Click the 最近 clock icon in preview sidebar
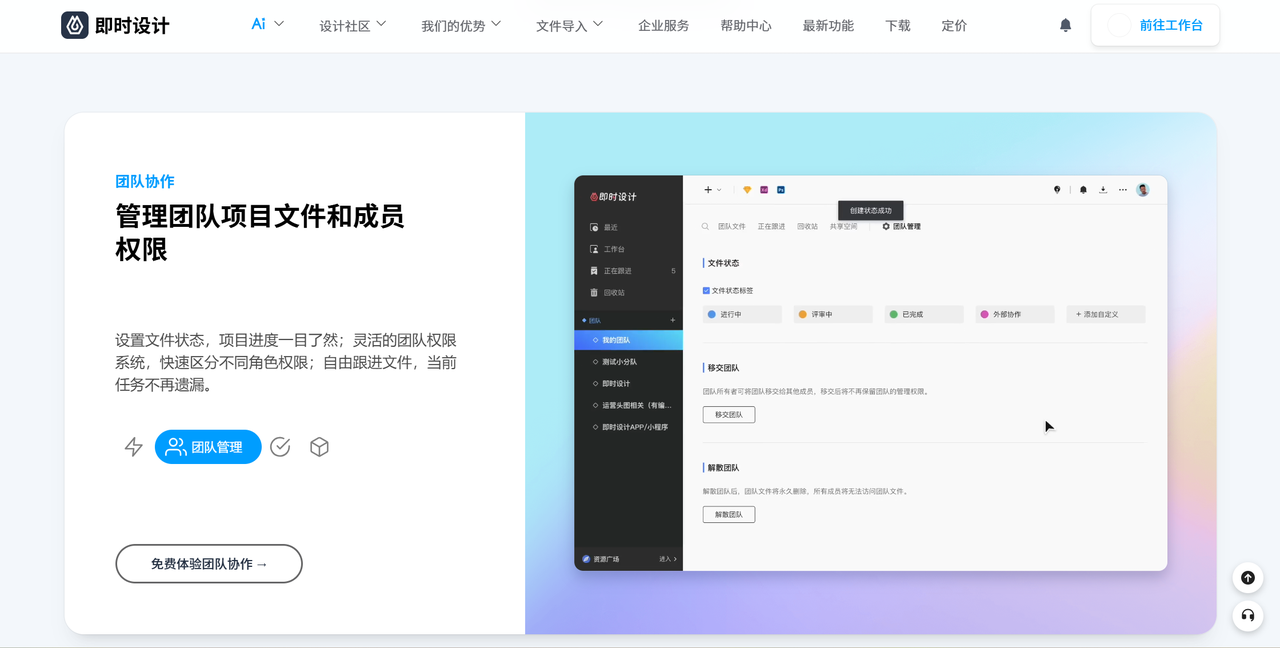Screen dimensions: 1280x648 [594, 227]
